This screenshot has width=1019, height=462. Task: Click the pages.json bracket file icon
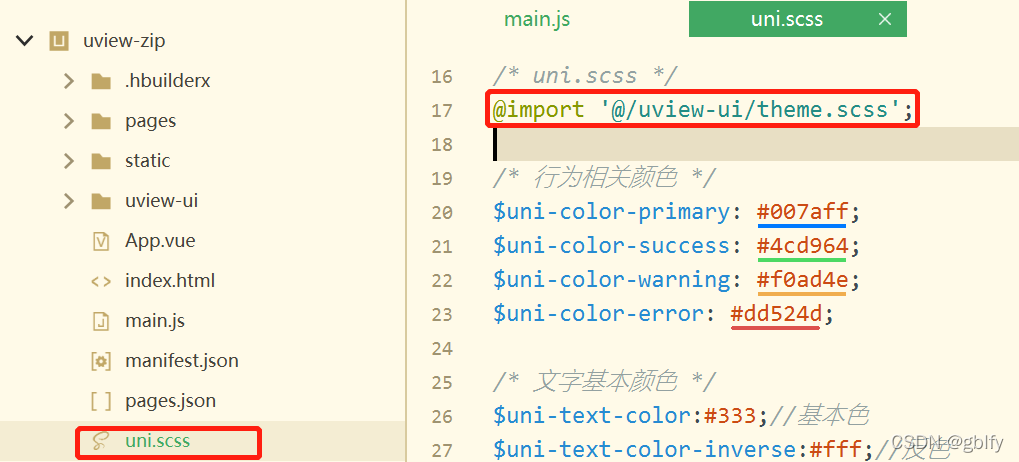[x=101, y=402]
